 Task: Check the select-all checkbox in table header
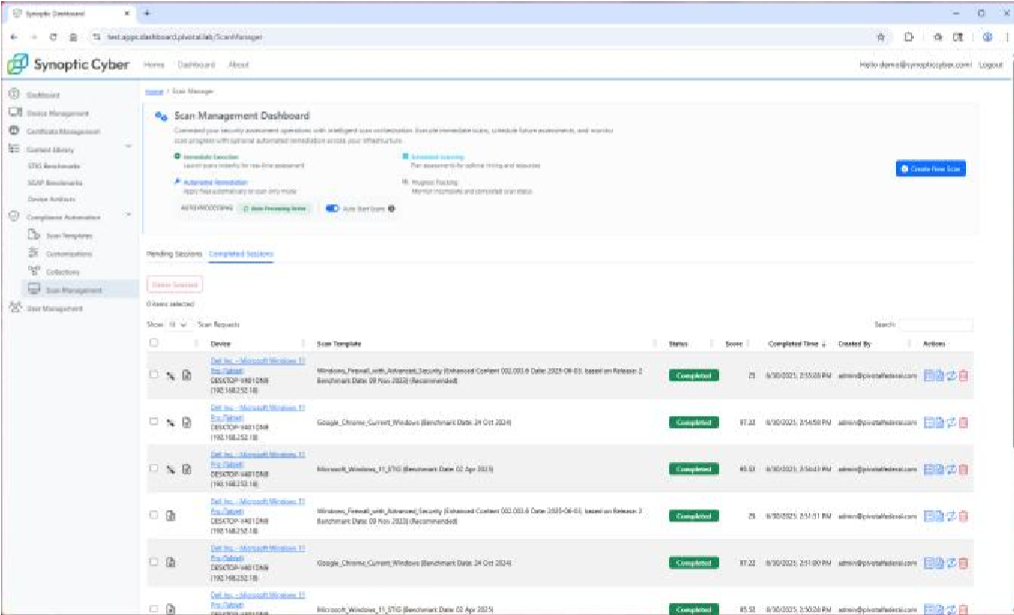tap(153, 343)
